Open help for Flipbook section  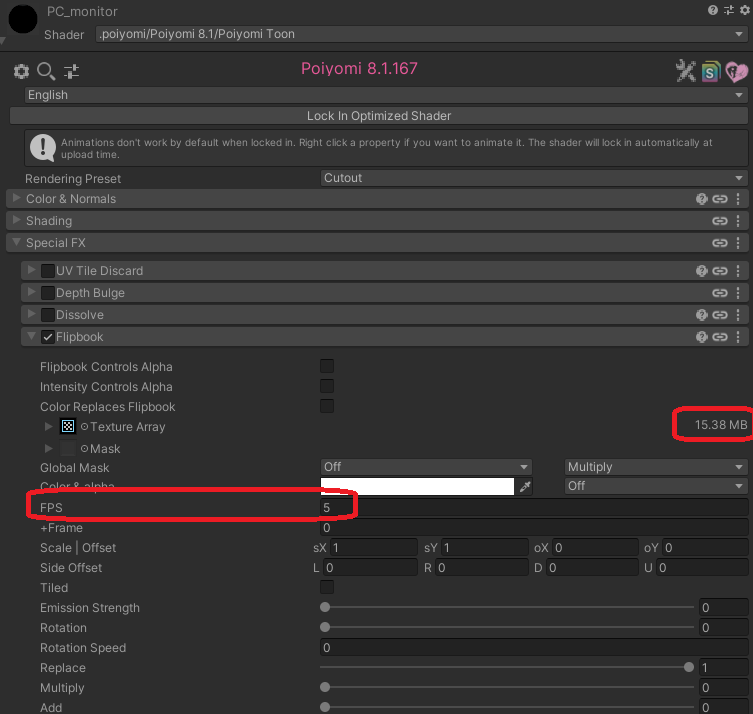pyautogui.click(x=702, y=337)
